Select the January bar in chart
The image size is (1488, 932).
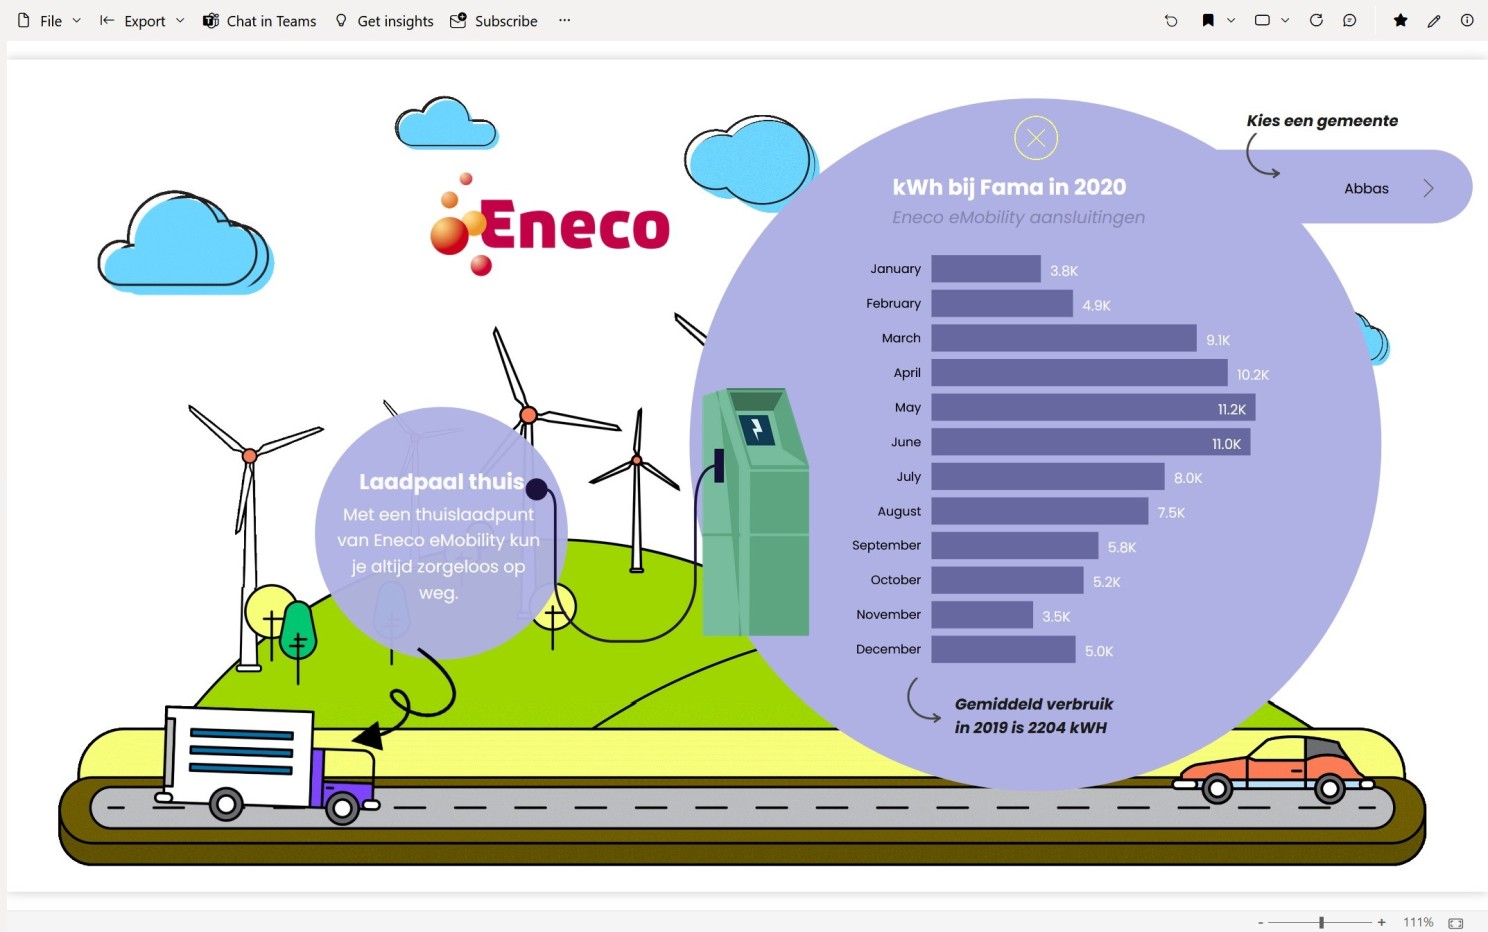986,269
